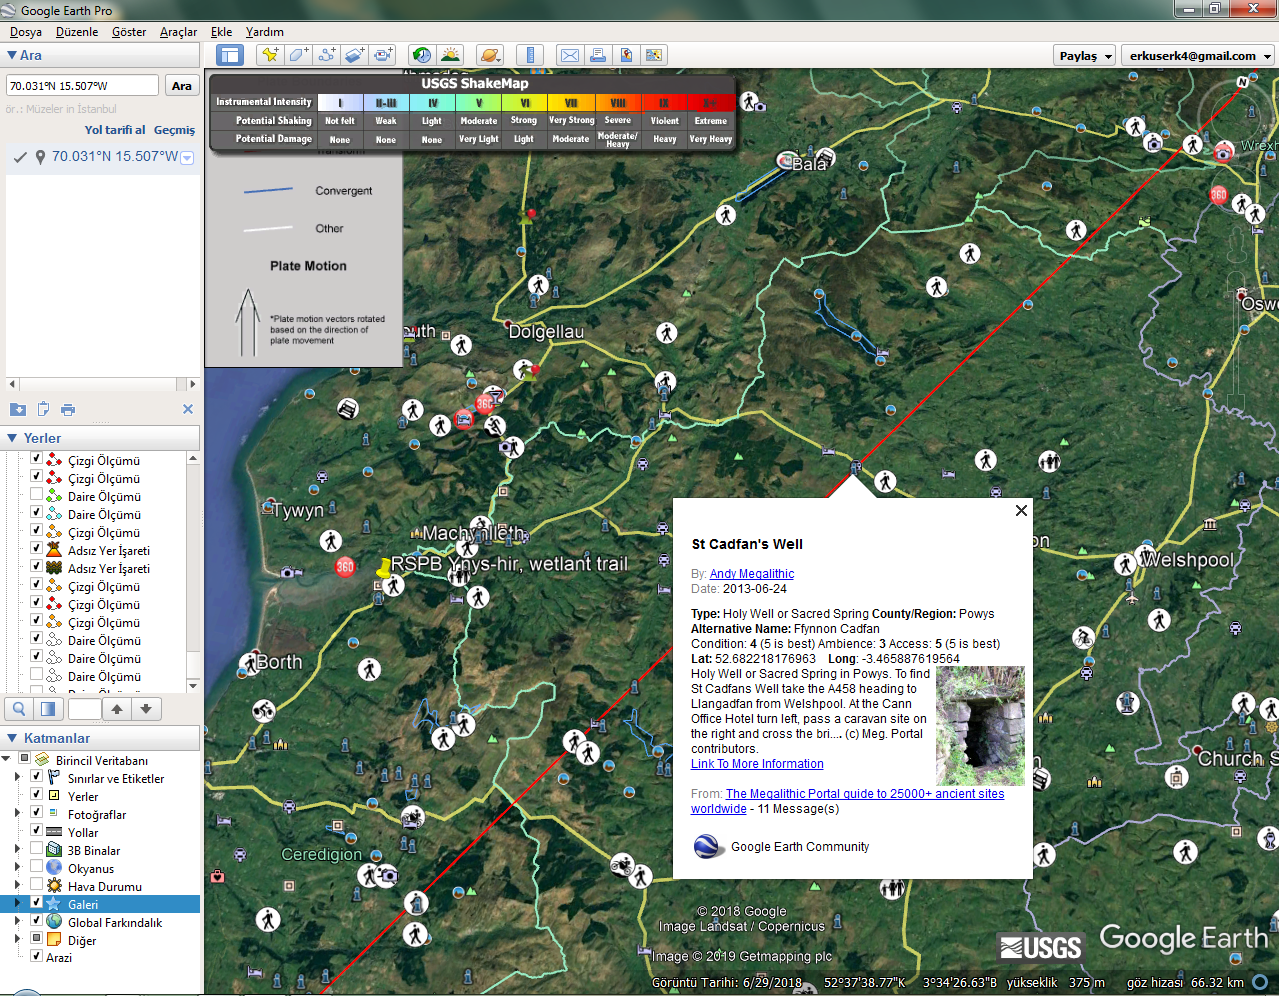Click the Yerler list vertical scrollbar
Screen dimensions: 1279x996
193,571
